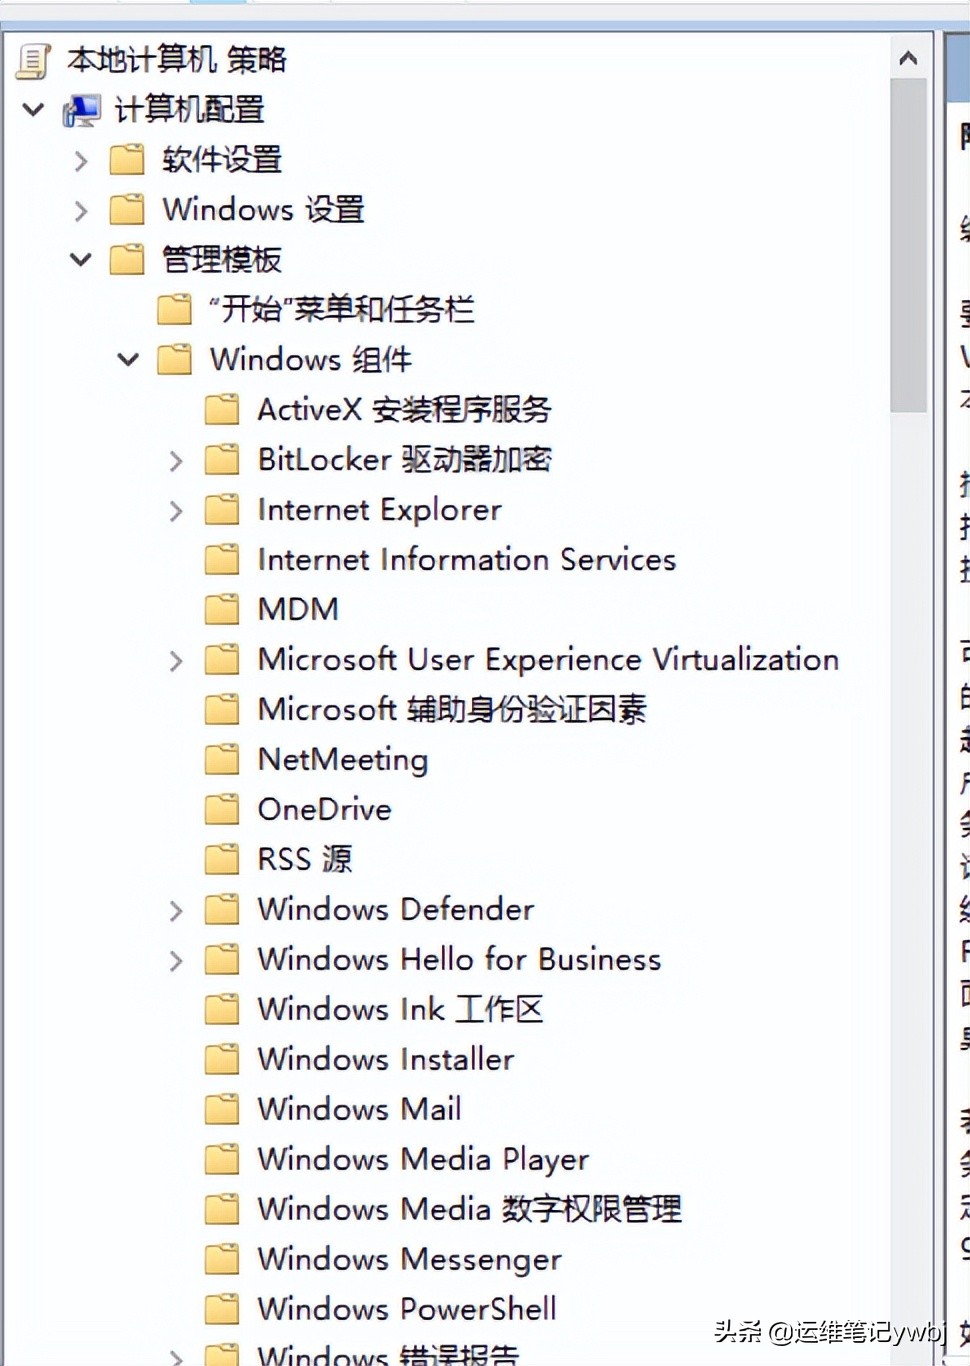Select Windows Hello for Business
This screenshot has height=1366, width=970.
point(459,959)
